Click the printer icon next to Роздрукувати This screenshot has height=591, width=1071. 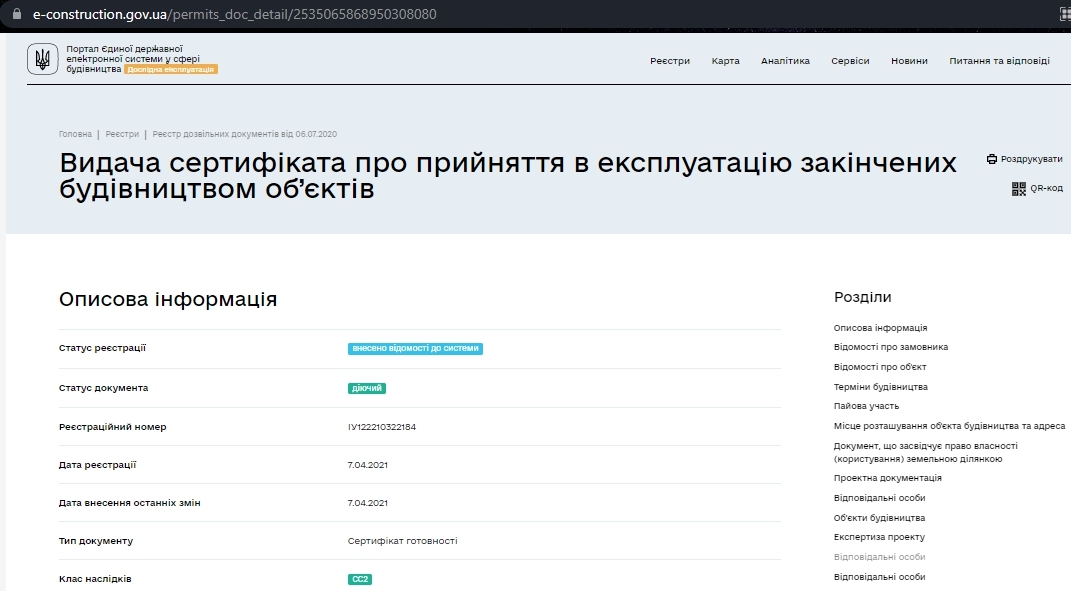992,159
